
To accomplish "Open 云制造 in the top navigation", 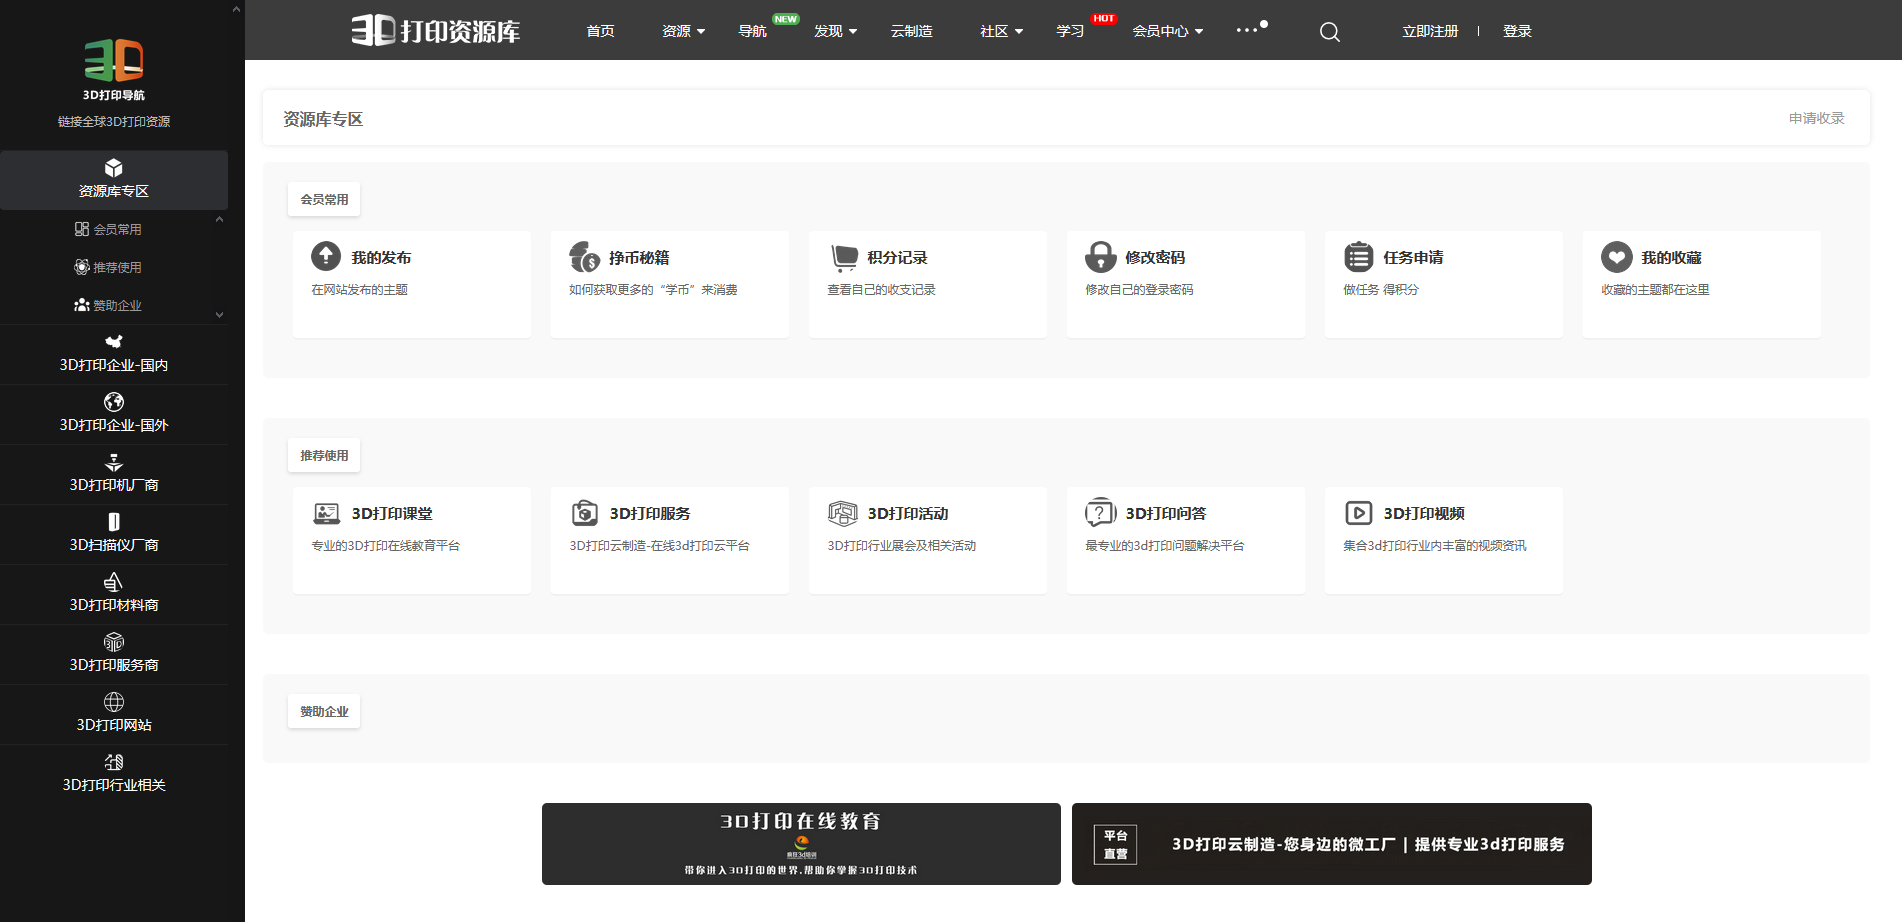I will (x=912, y=31).
